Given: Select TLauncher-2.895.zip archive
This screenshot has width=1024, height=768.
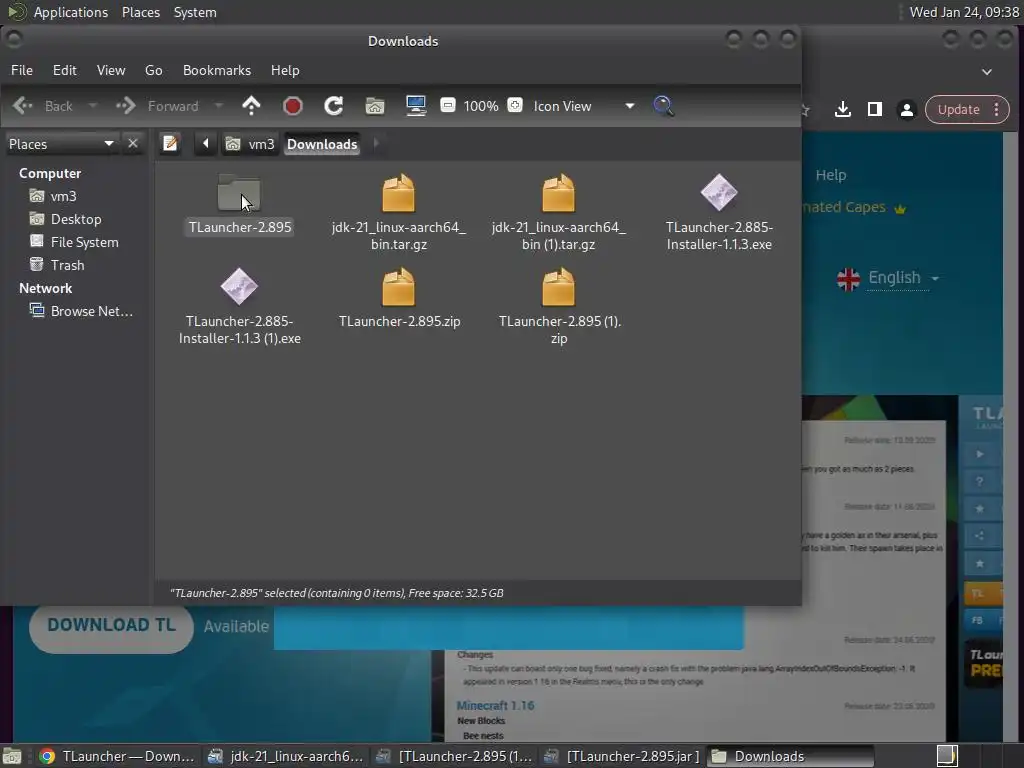Looking at the screenshot, I should 399,297.
